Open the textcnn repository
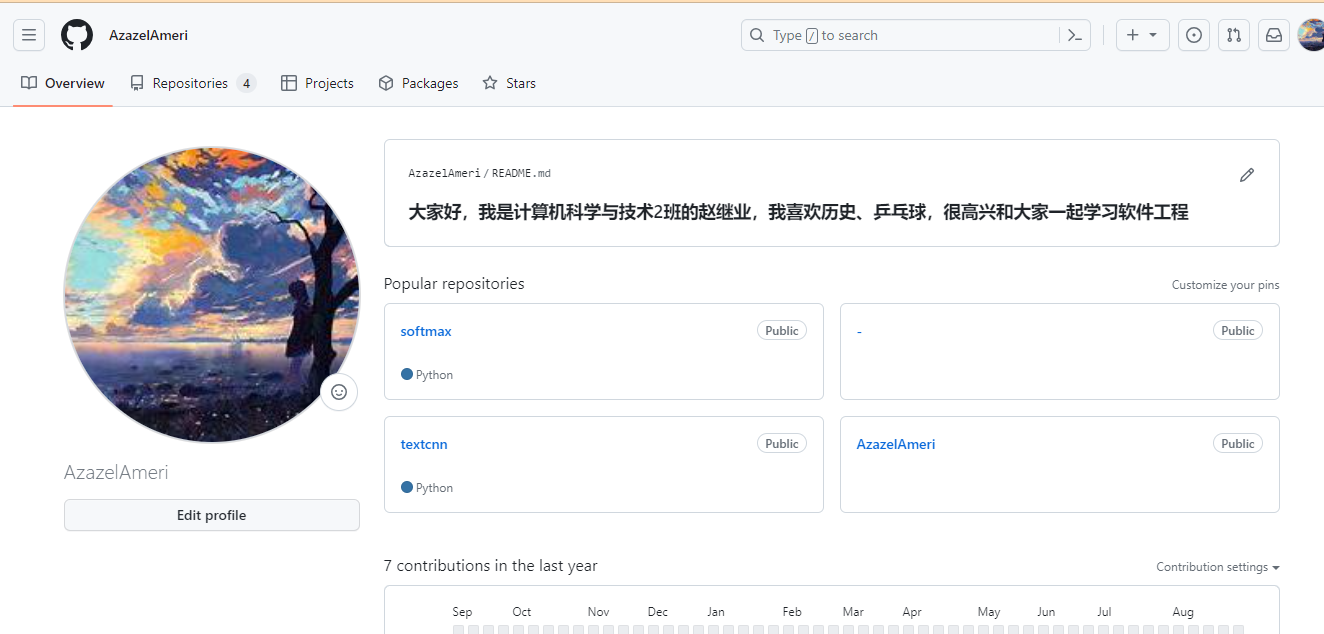This screenshot has height=634, width=1324. [424, 444]
